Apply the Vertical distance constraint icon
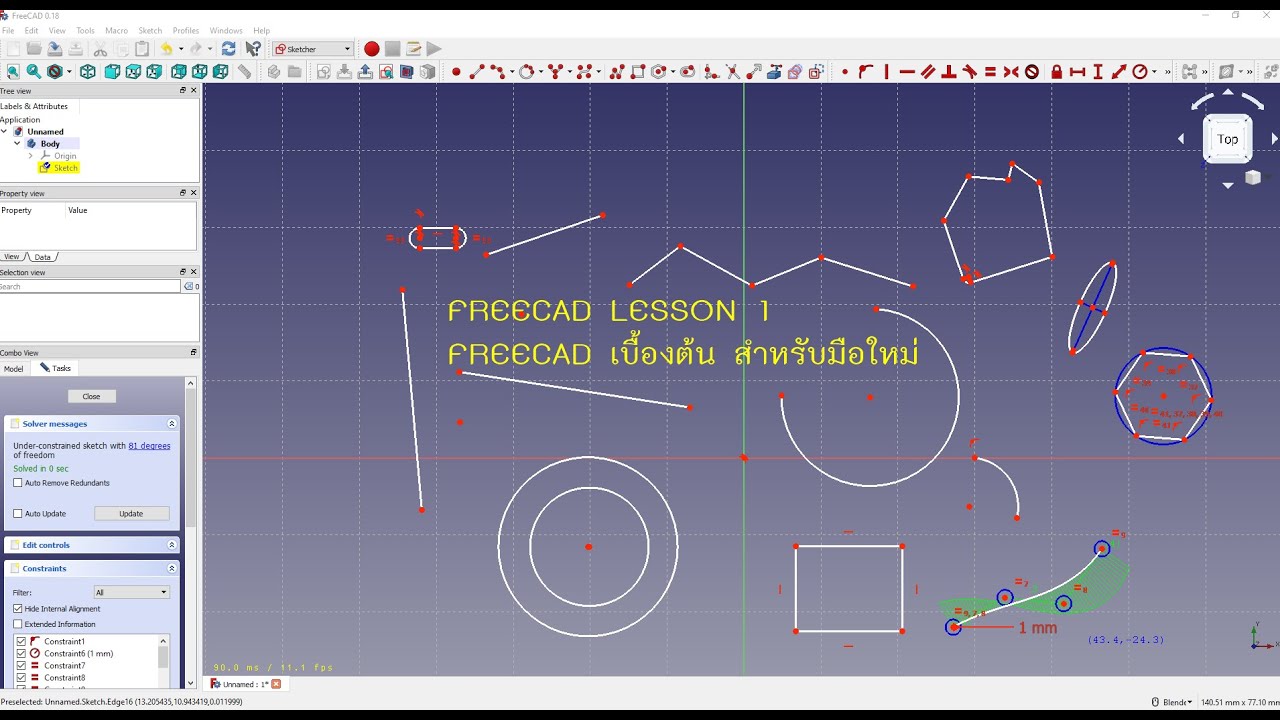This screenshot has width=1280, height=720. [1098, 72]
